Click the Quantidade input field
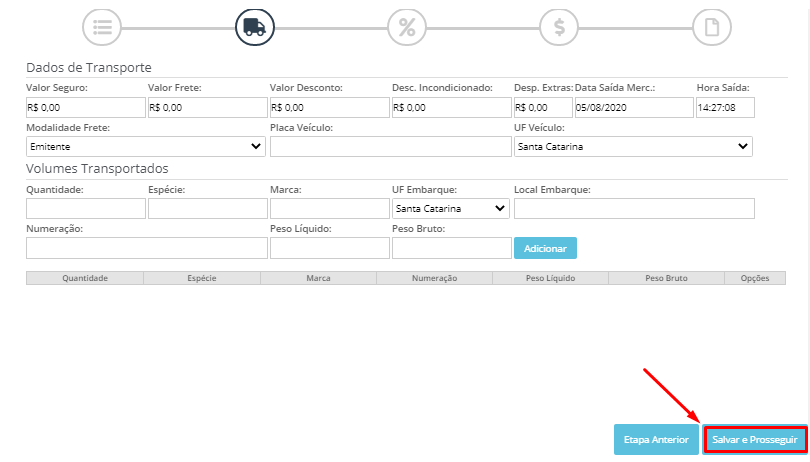The width and height of the screenshot is (810, 462). point(86,208)
